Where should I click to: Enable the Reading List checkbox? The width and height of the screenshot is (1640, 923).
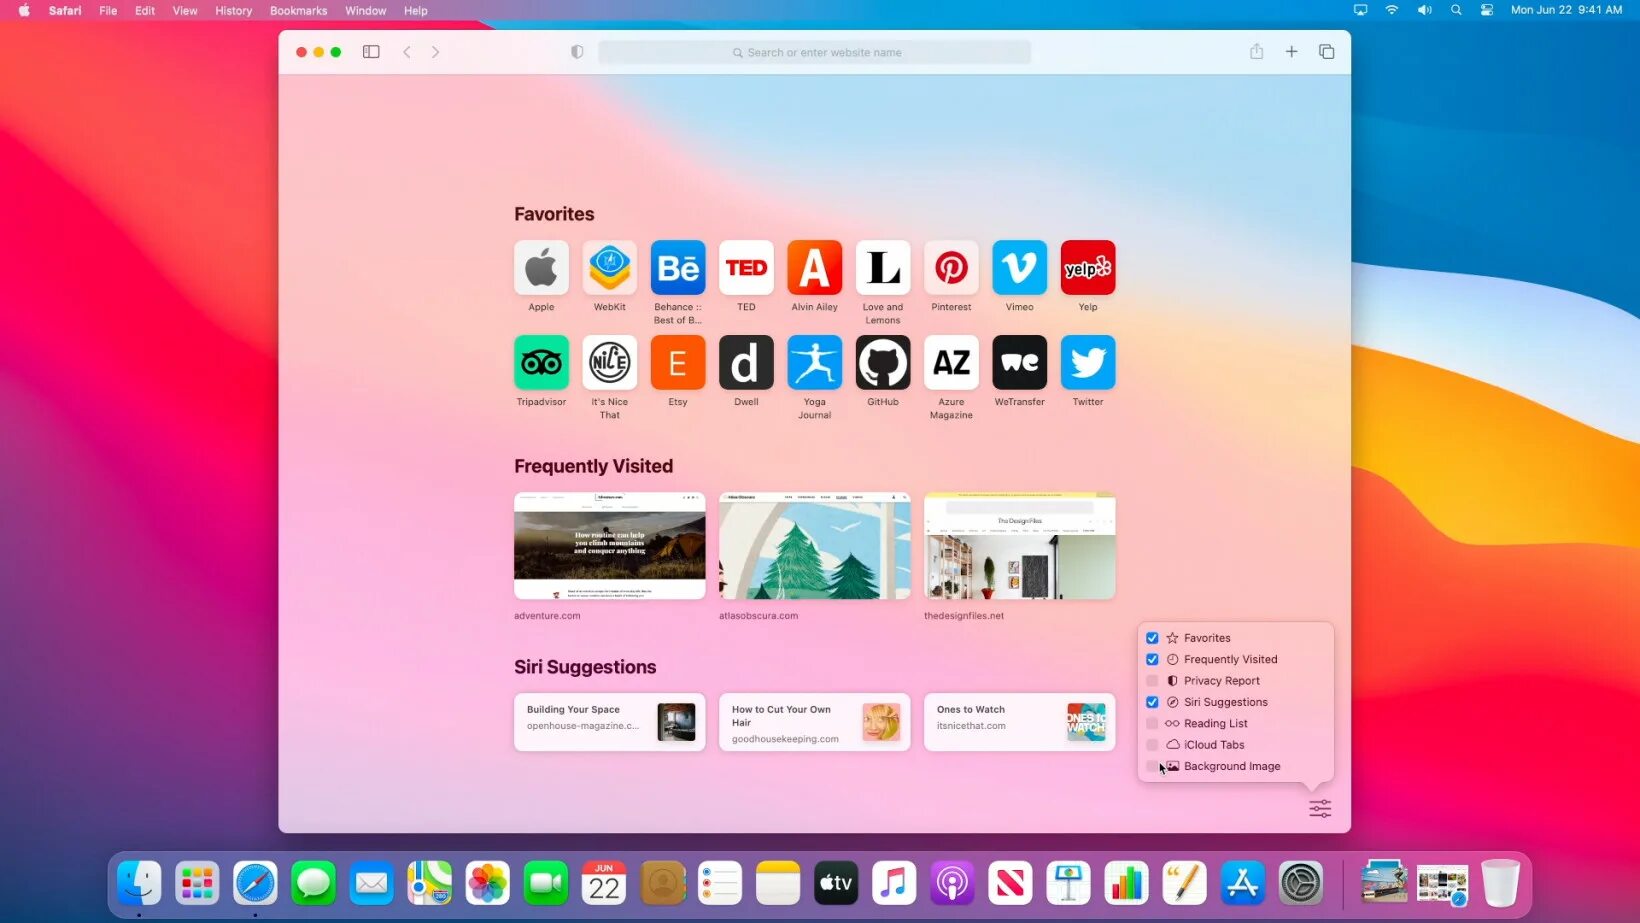point(1152,723)
